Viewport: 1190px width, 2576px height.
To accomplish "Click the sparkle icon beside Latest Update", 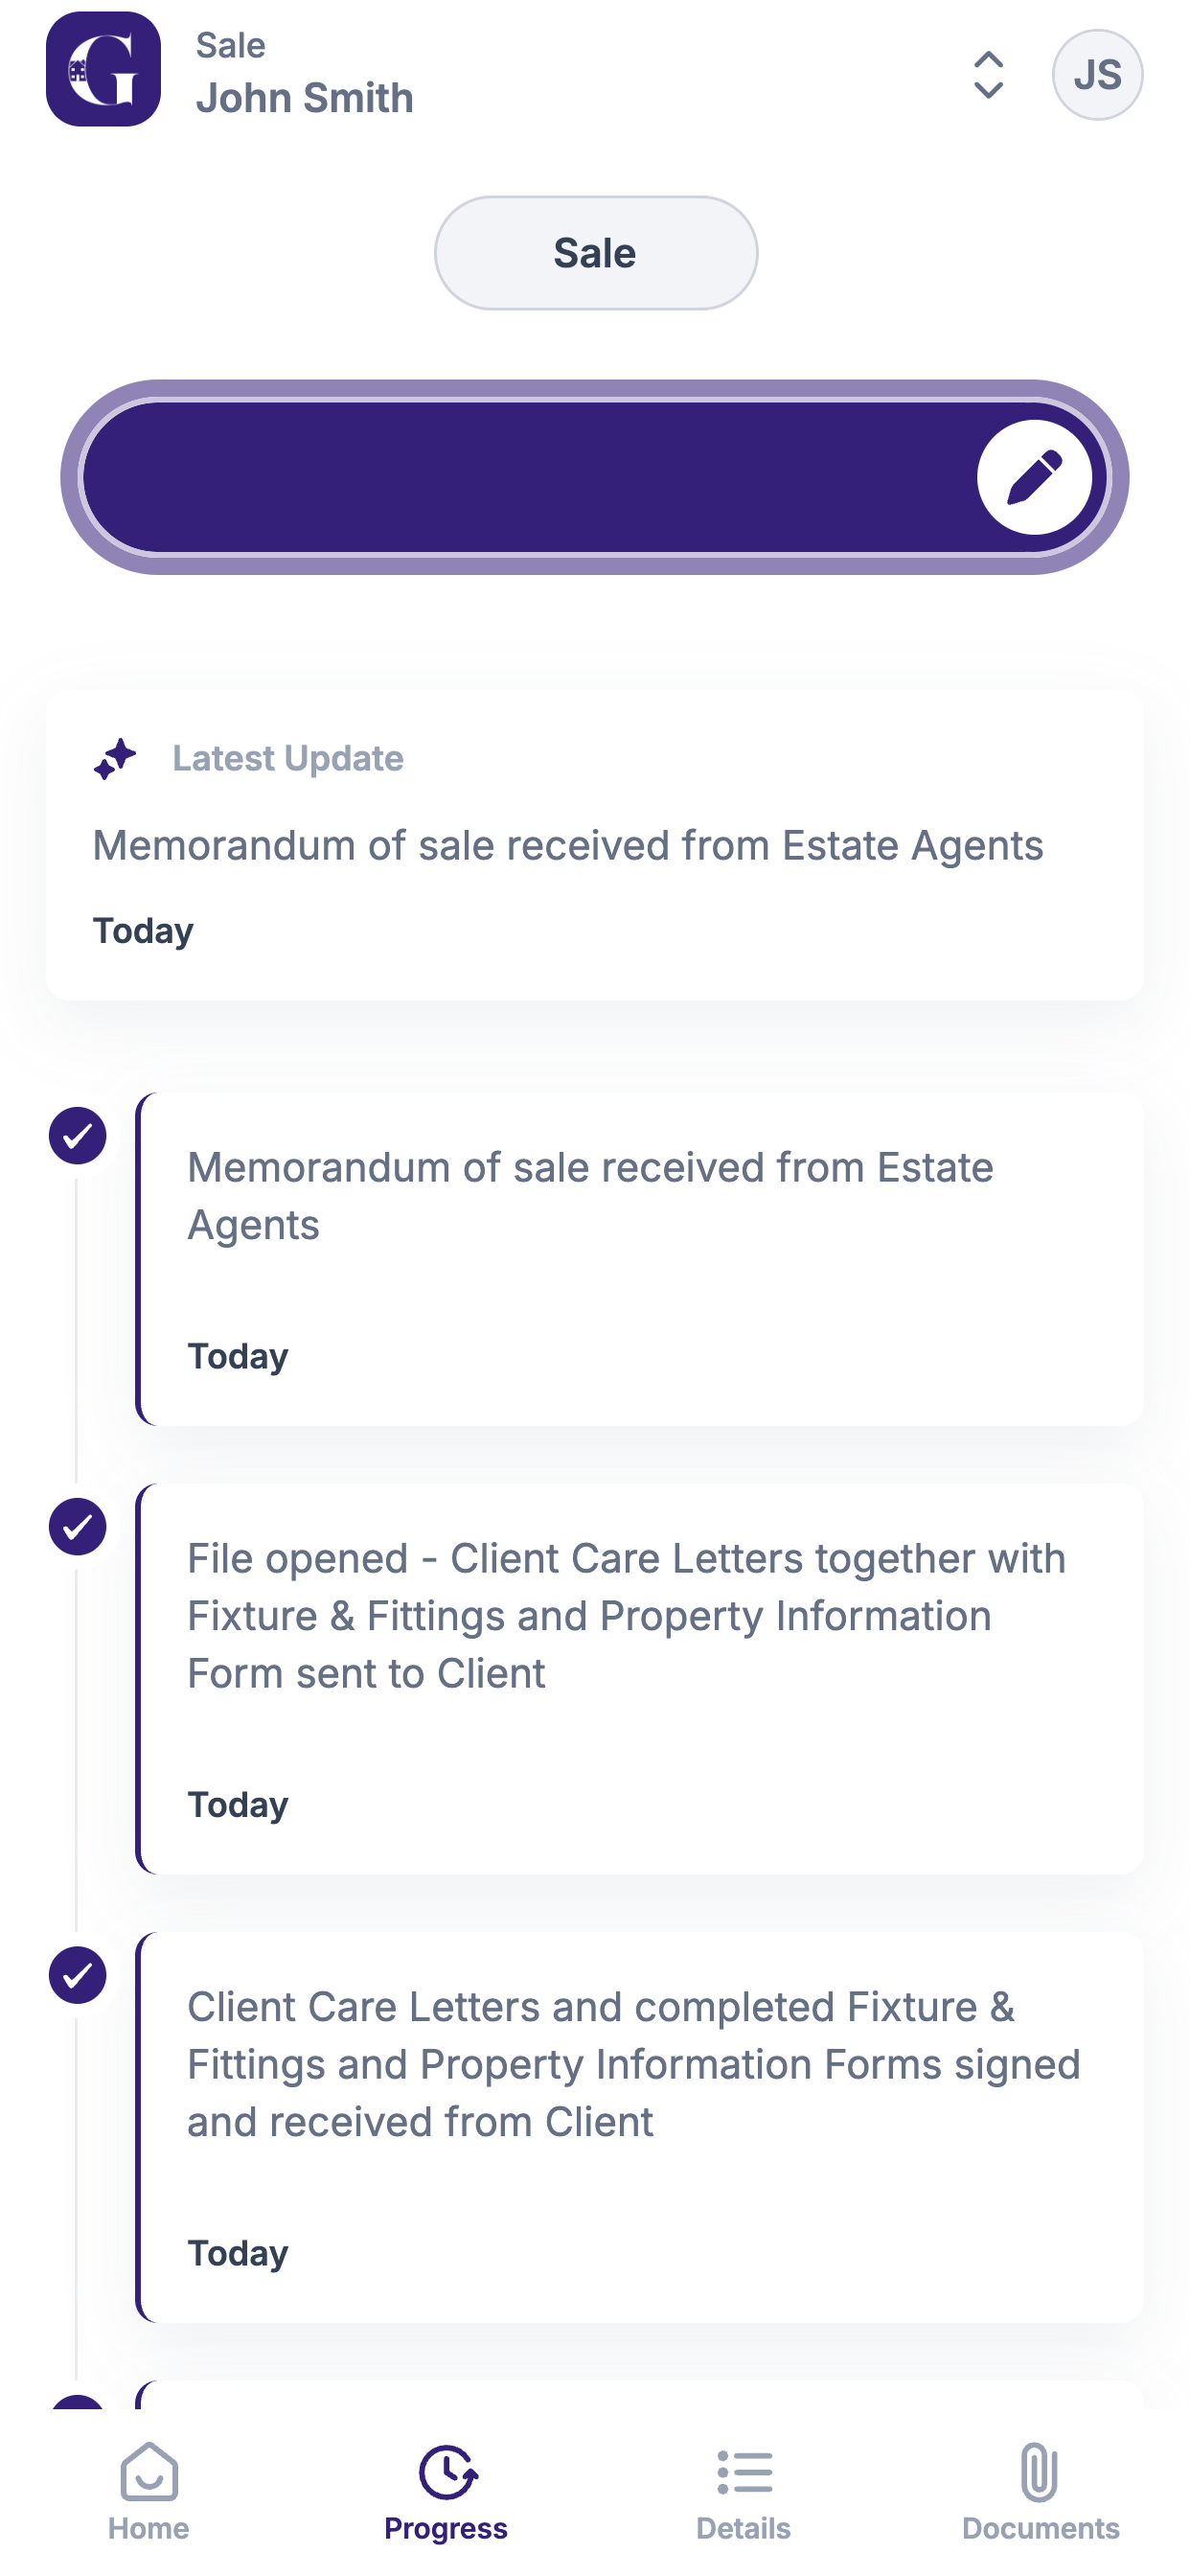I will [115, 759].
